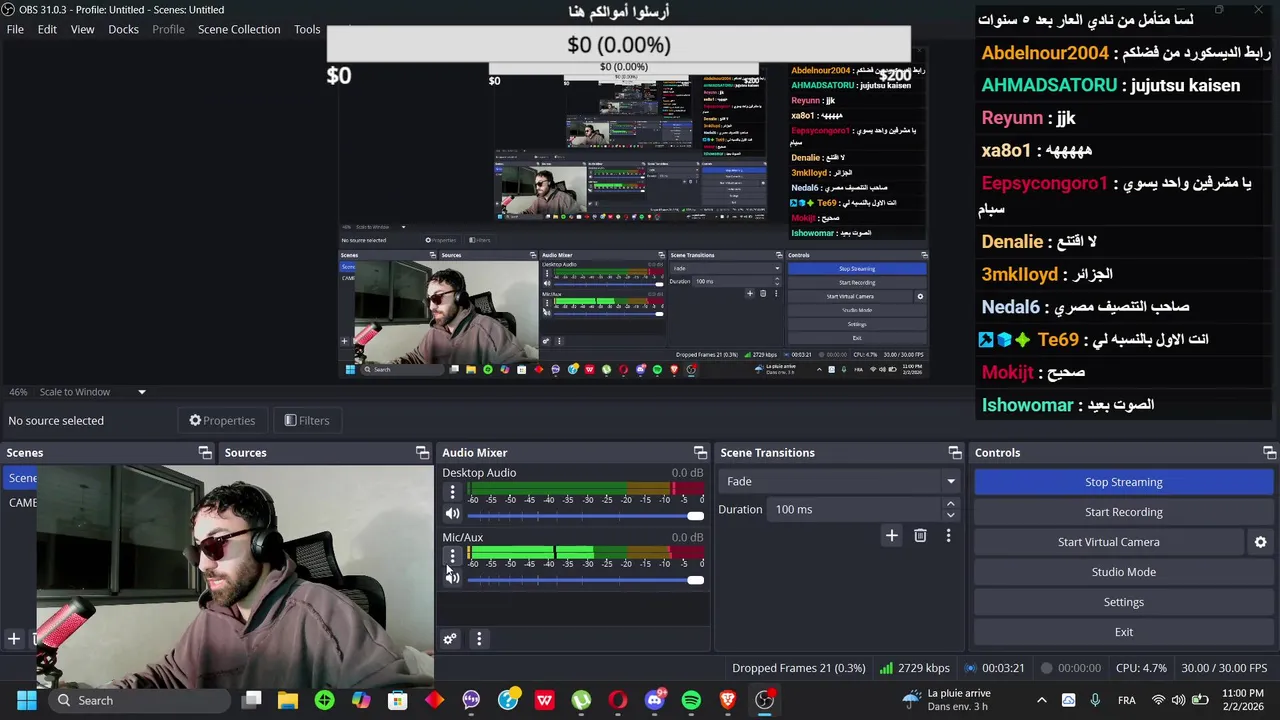Viewport: 1280px width, 720px height.
Task: Open the weather widget La pluie arrive
Action: (946, 700)
